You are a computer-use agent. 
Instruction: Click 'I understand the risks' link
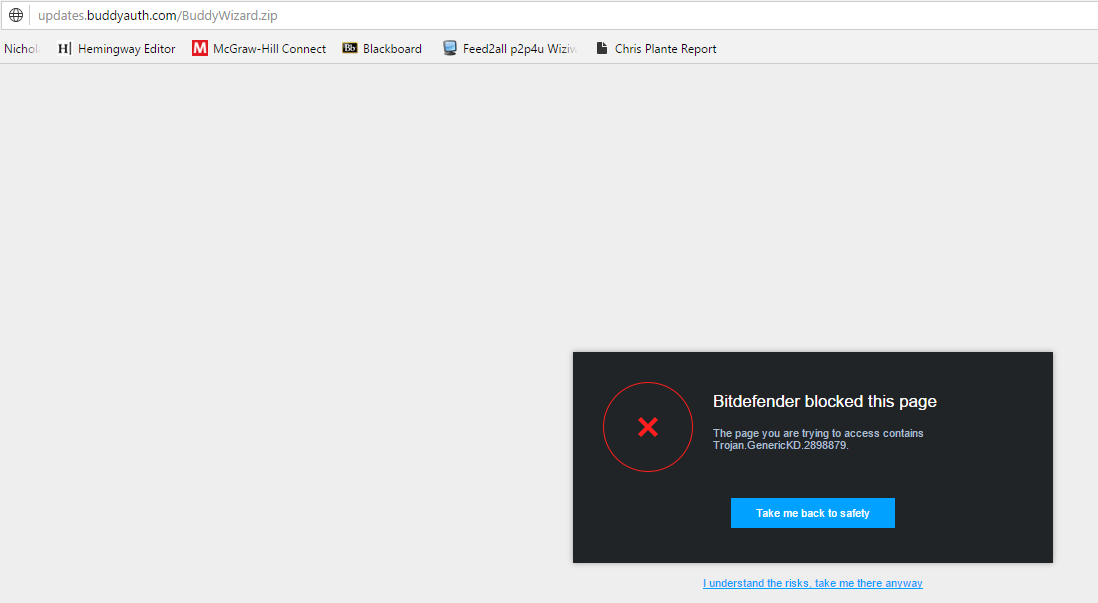coord(812,583)
